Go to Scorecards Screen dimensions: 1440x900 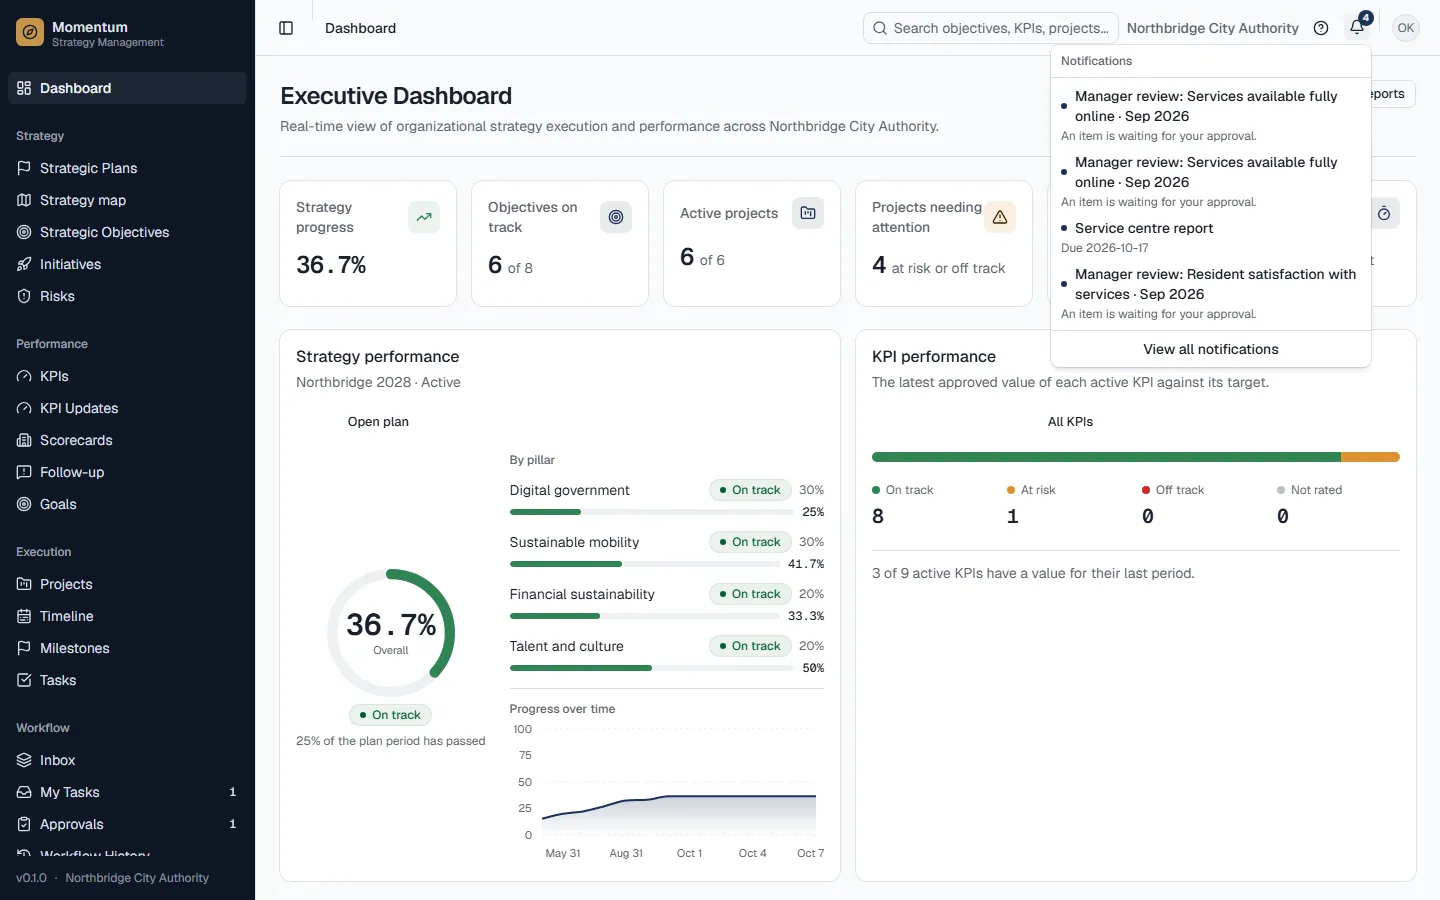[127, 440]
